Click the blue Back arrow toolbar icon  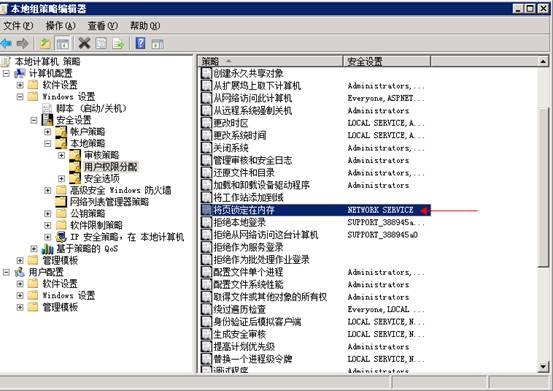(6, 43)
